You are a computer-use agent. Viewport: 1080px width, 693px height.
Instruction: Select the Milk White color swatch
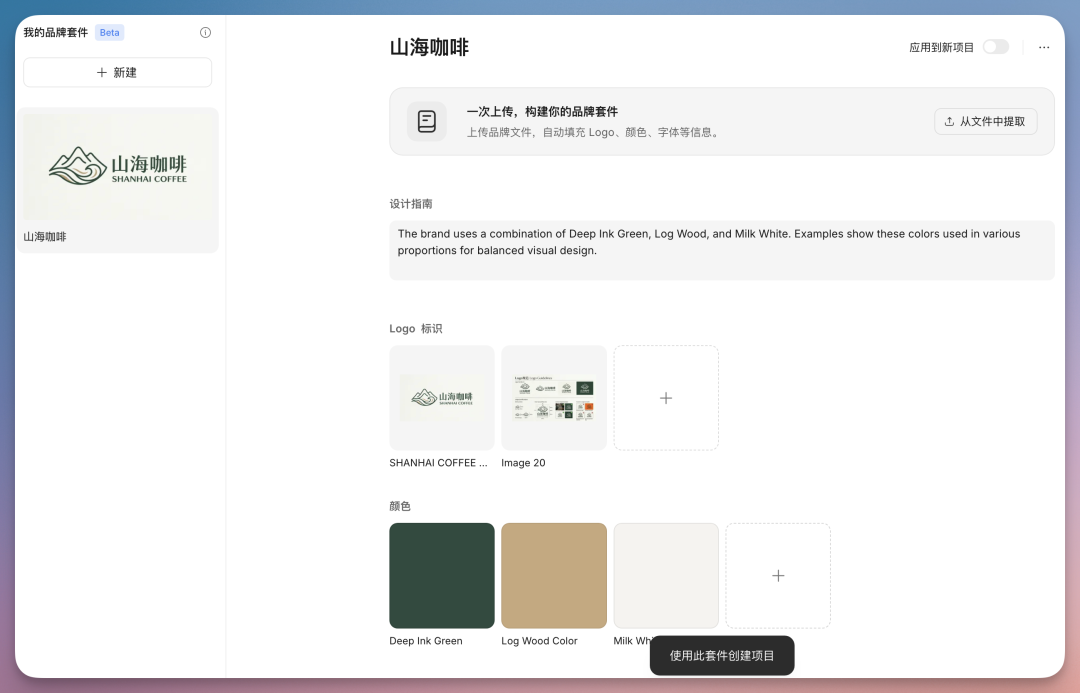click(x=665, y=575)
